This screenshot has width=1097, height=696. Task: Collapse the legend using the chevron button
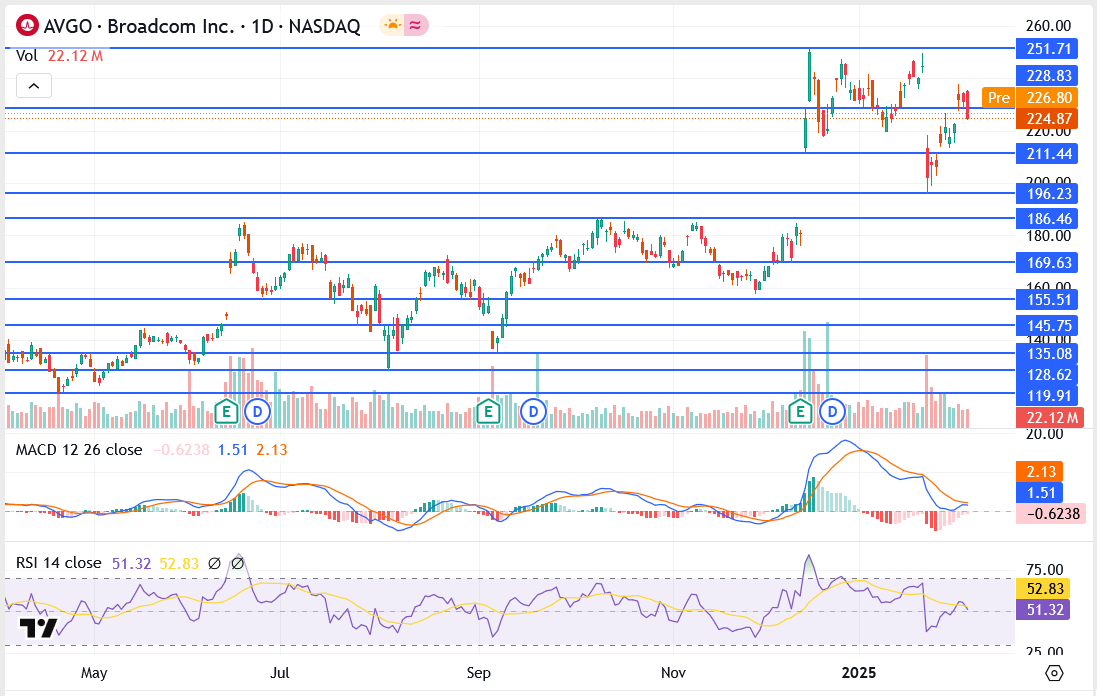(x=34, y=86)
